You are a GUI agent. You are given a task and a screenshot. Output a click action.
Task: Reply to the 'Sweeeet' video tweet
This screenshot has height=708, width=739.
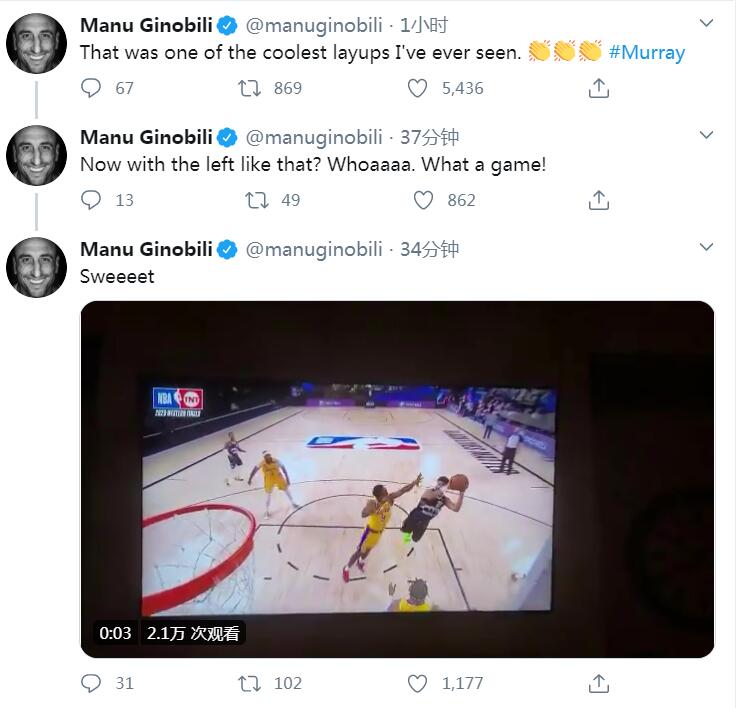91,683
